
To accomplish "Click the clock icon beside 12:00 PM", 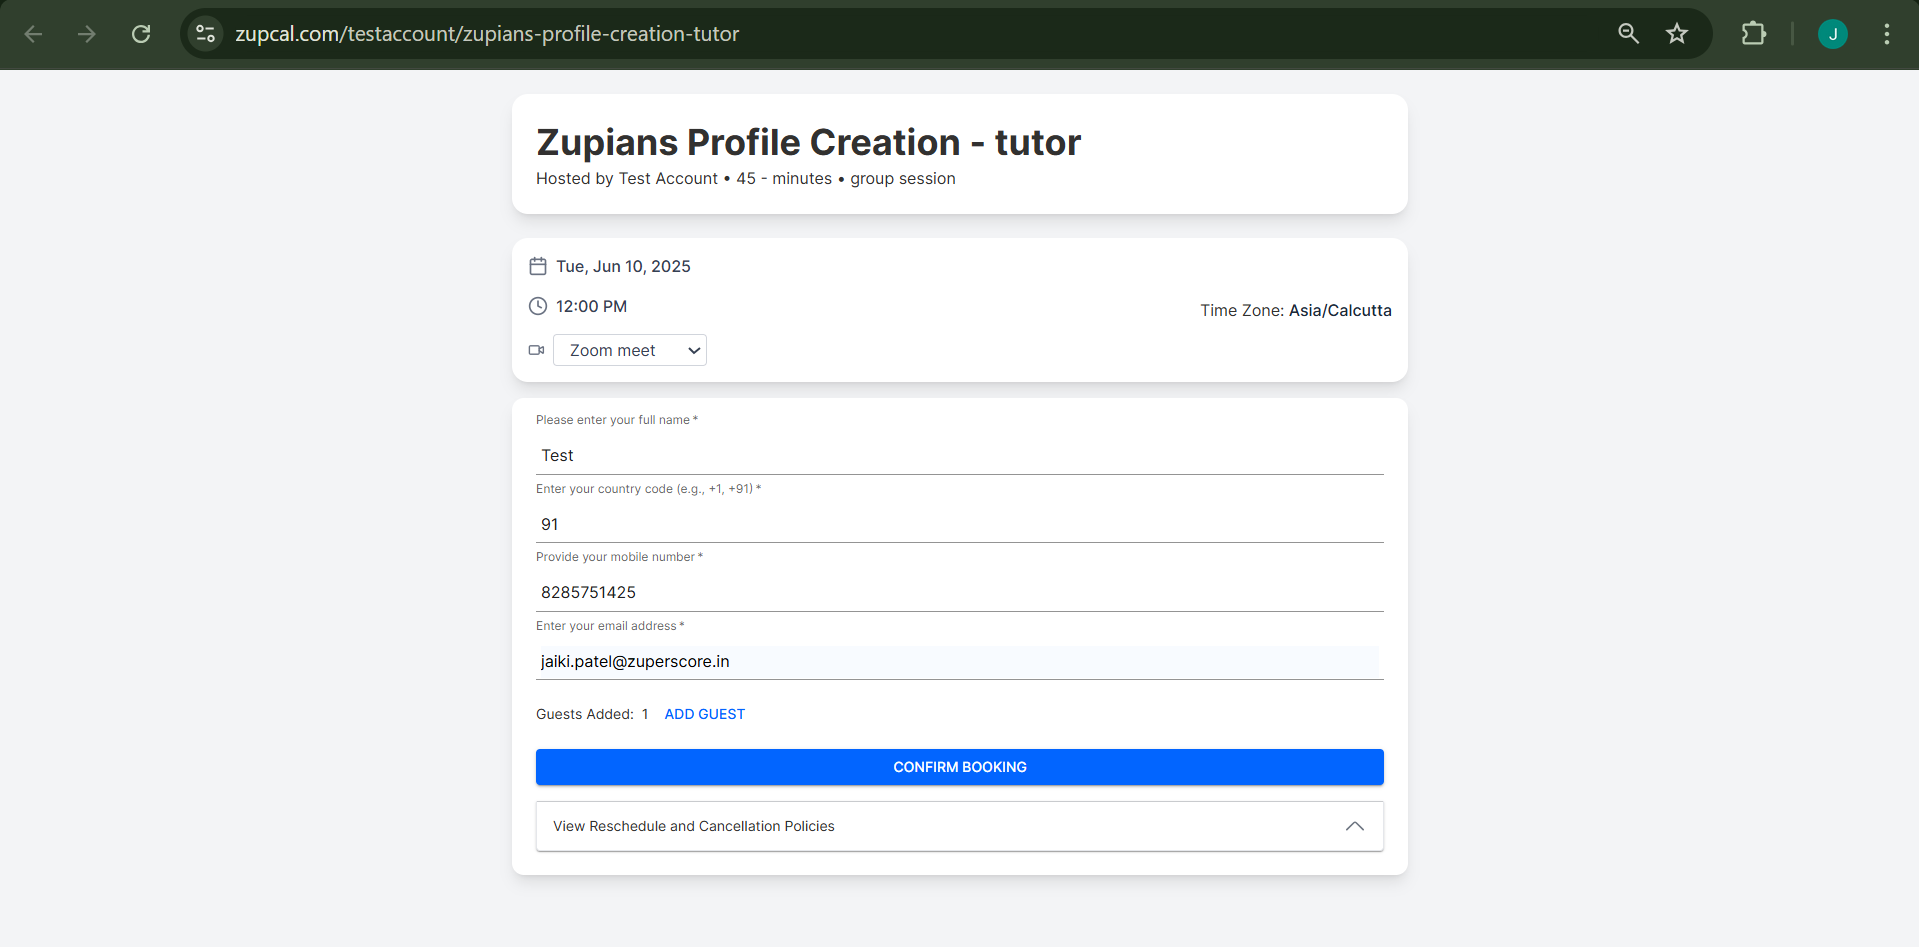I will click(x=538, y=306).
